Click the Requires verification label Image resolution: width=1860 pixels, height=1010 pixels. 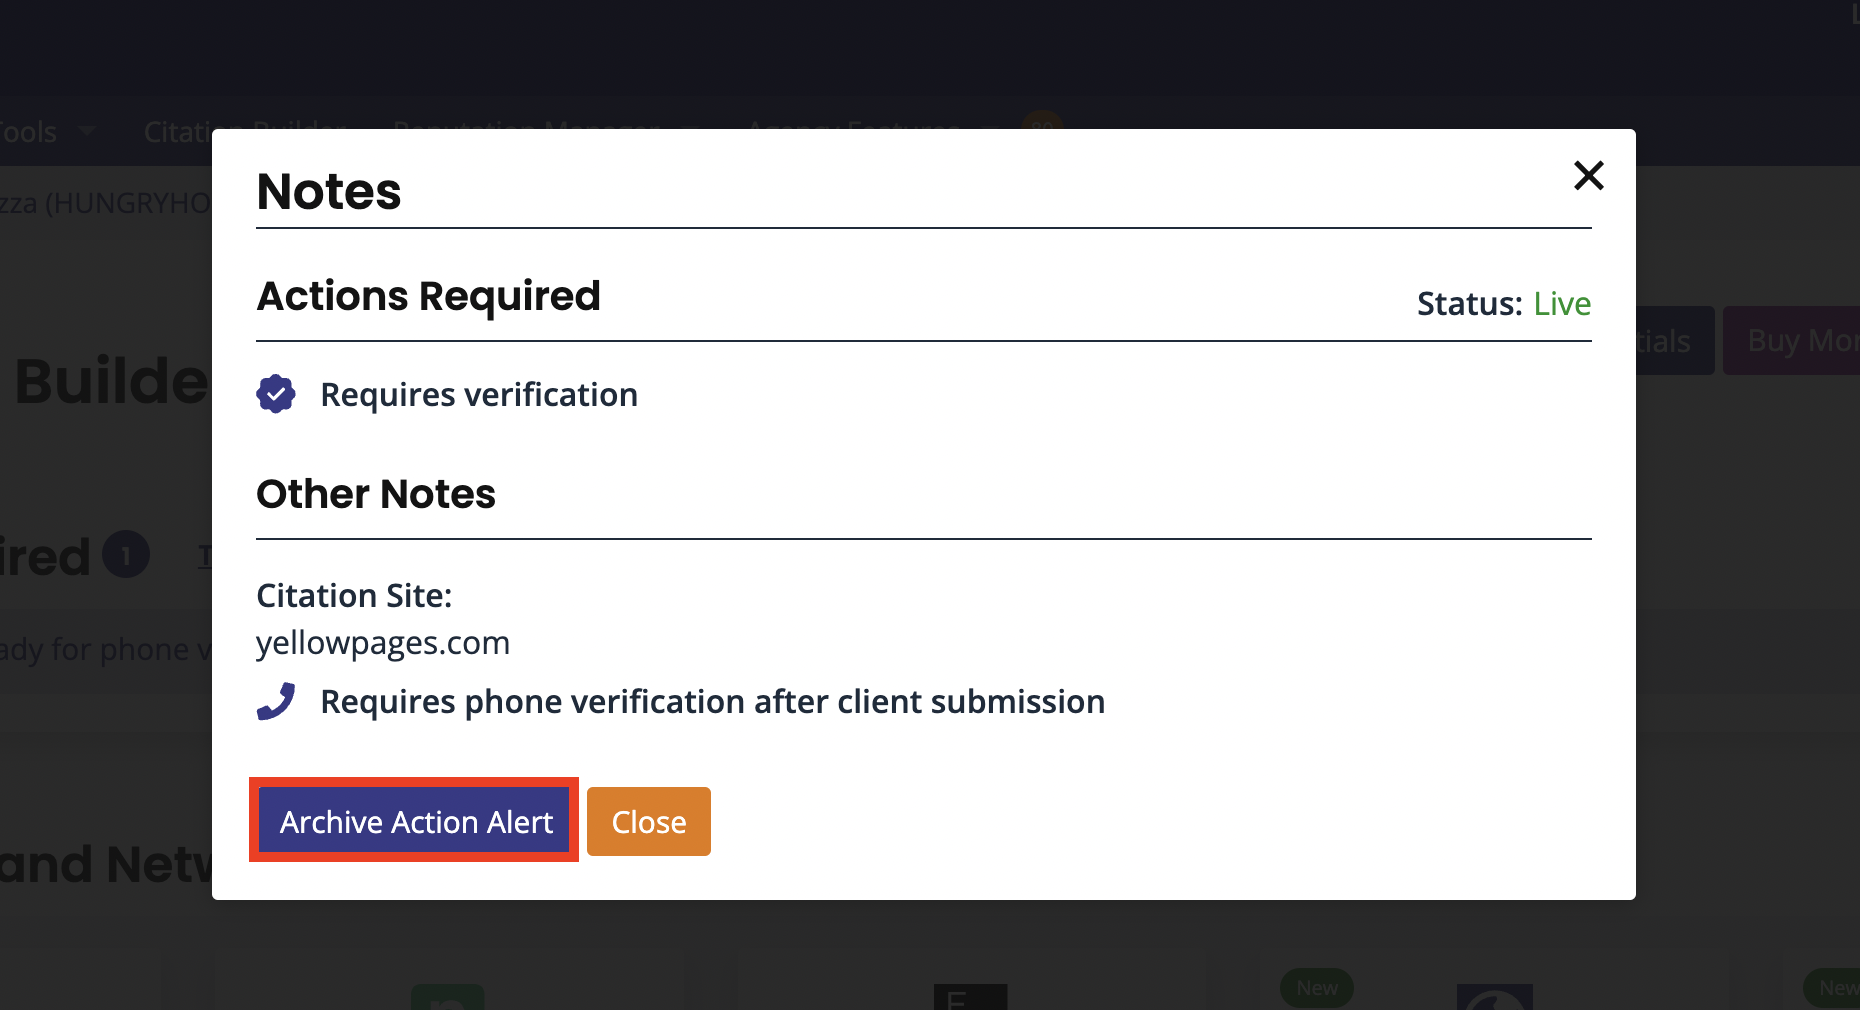[x=479, y=394]
